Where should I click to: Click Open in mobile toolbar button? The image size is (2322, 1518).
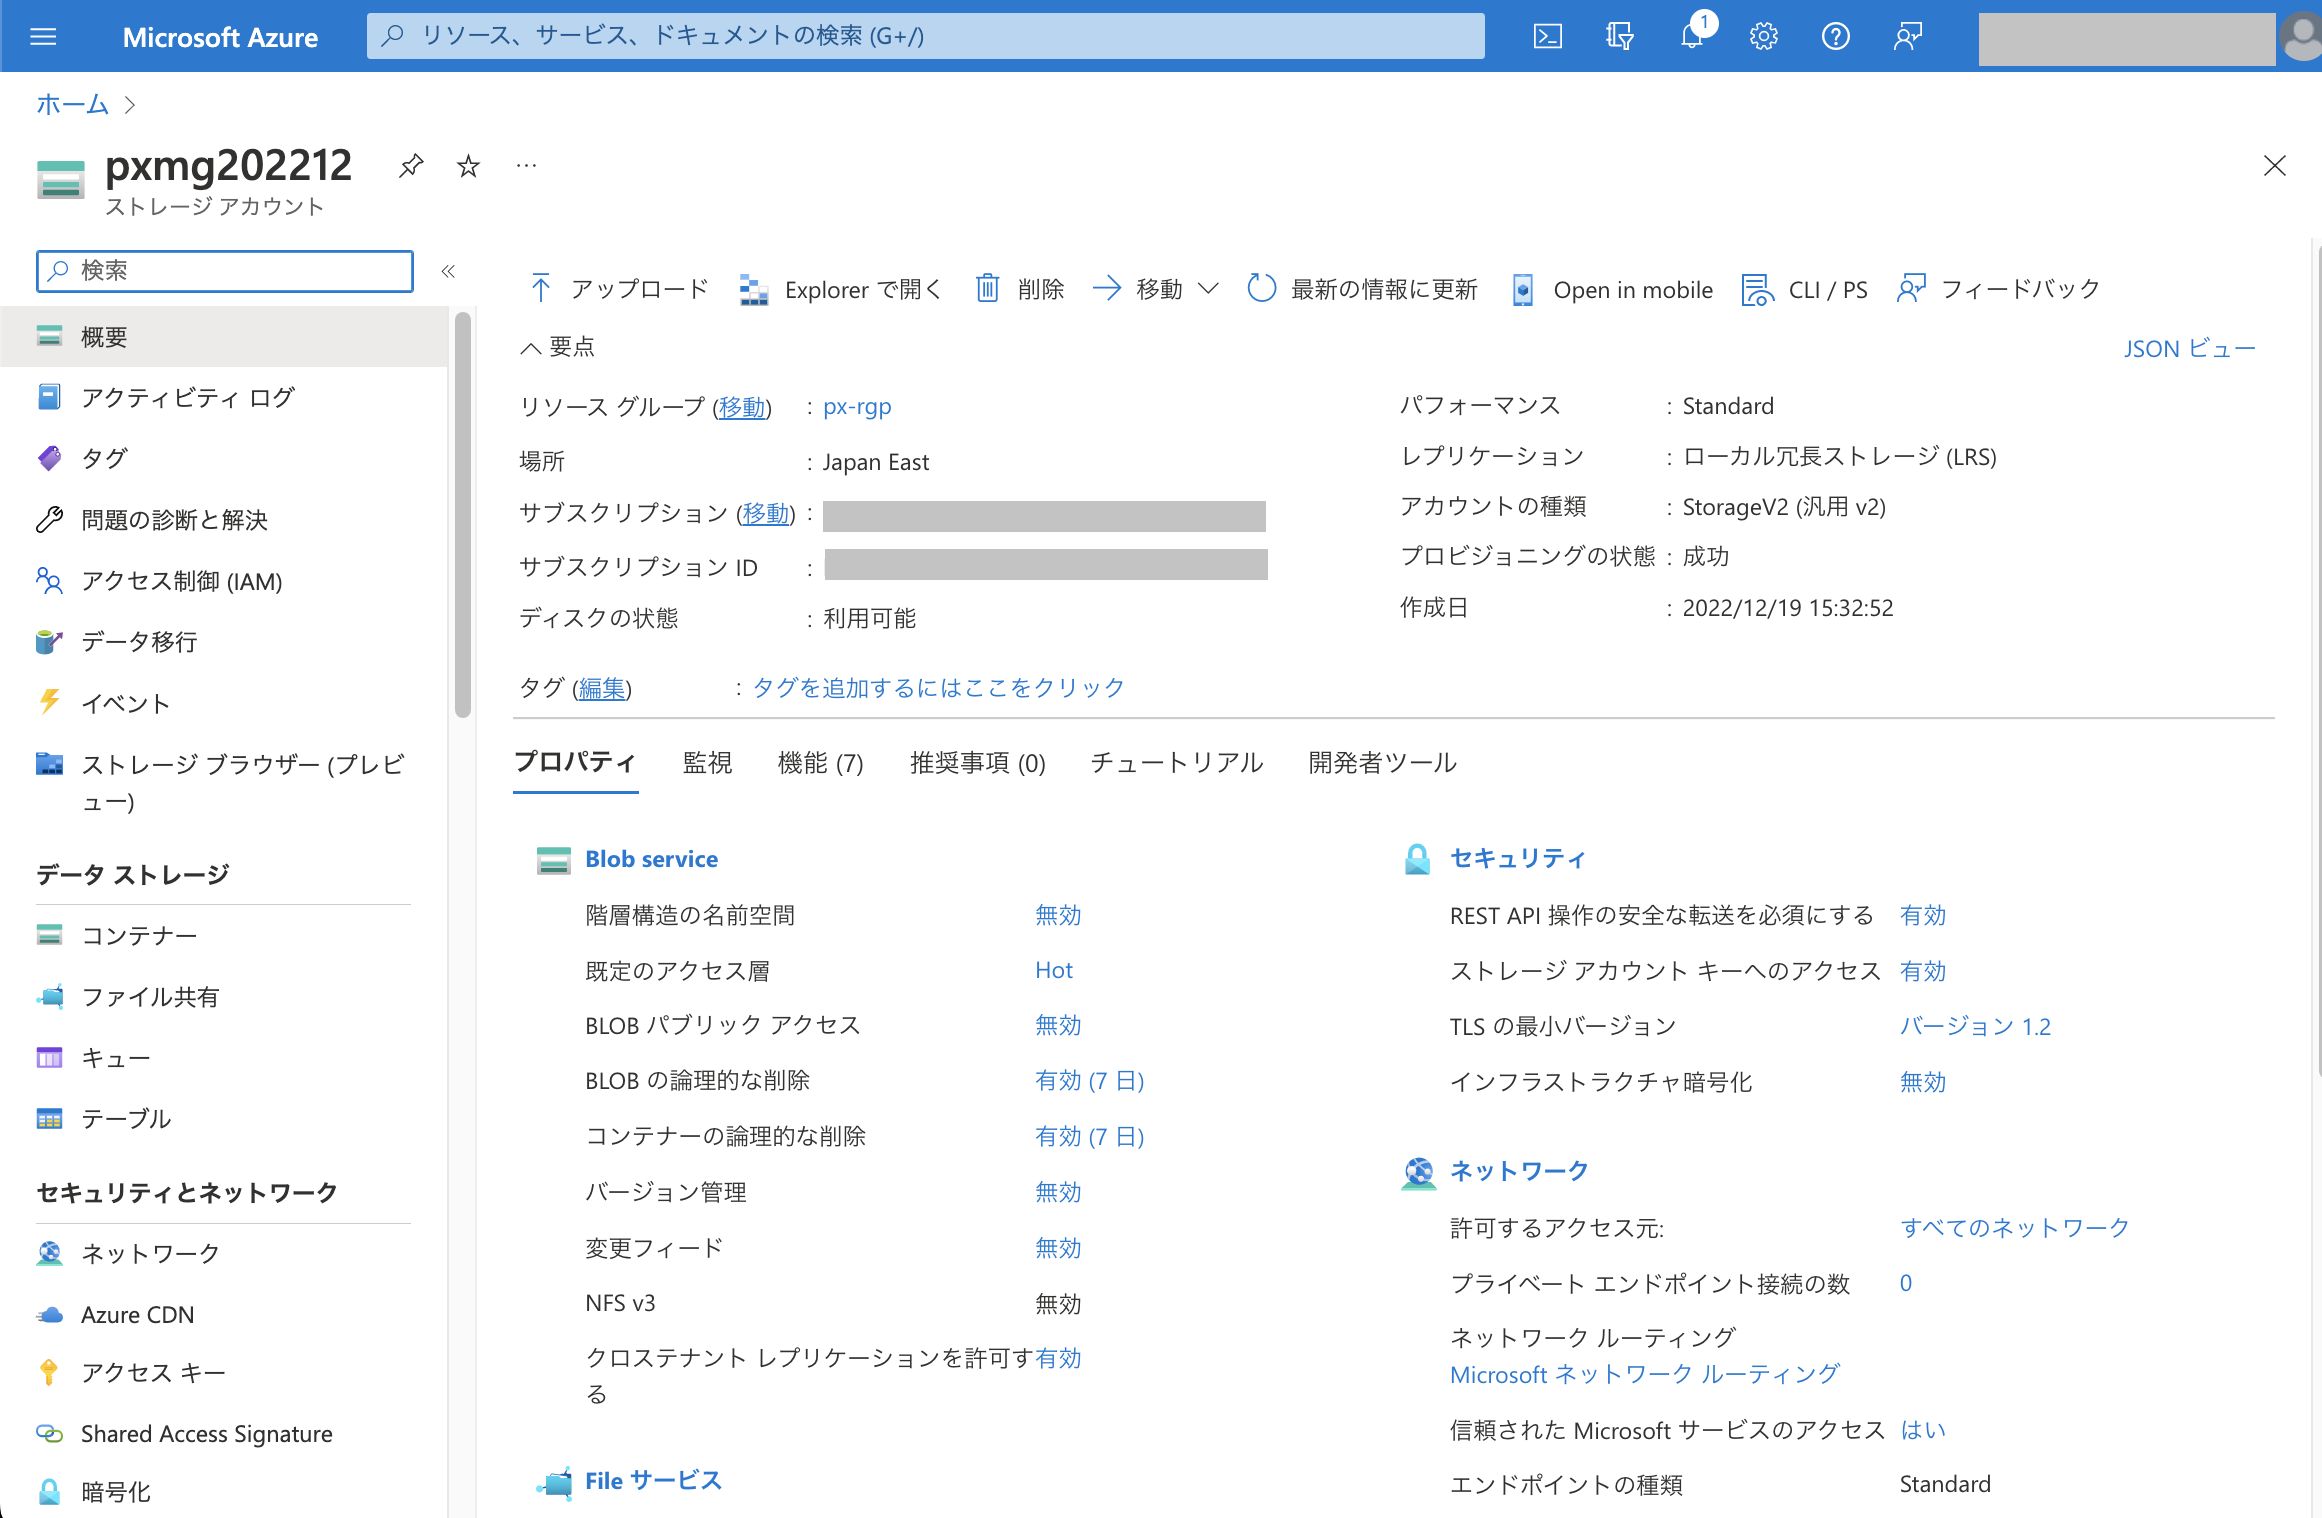pos(1611,290)
